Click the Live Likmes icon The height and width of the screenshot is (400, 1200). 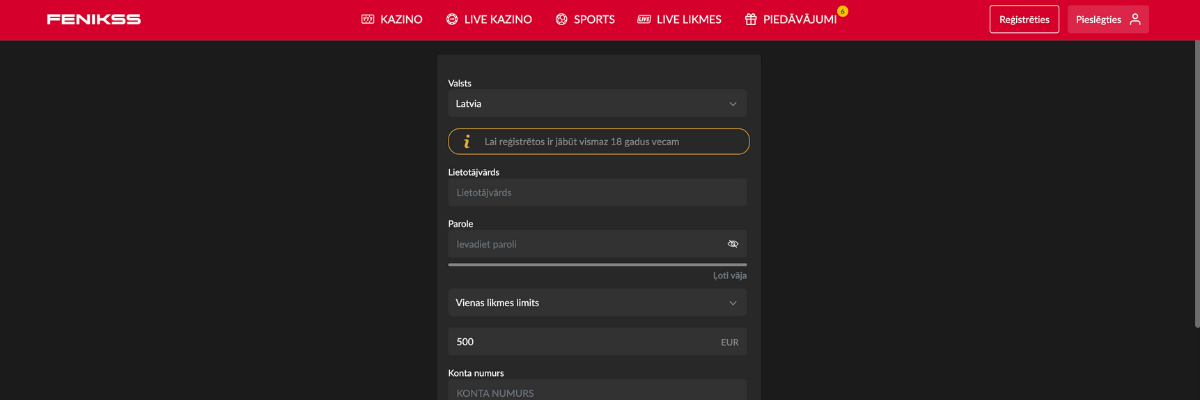pyautogui.click(x=644, y=19)
